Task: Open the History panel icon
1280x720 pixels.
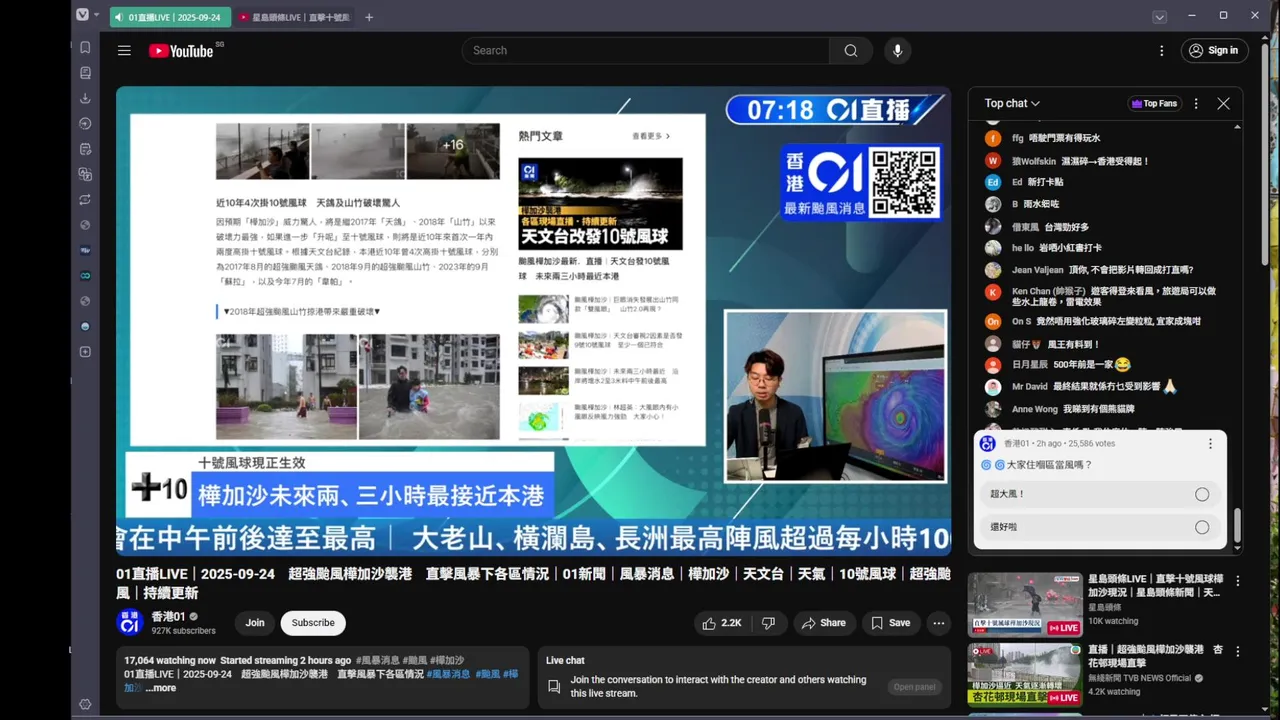Action: (x=85, y=124)
